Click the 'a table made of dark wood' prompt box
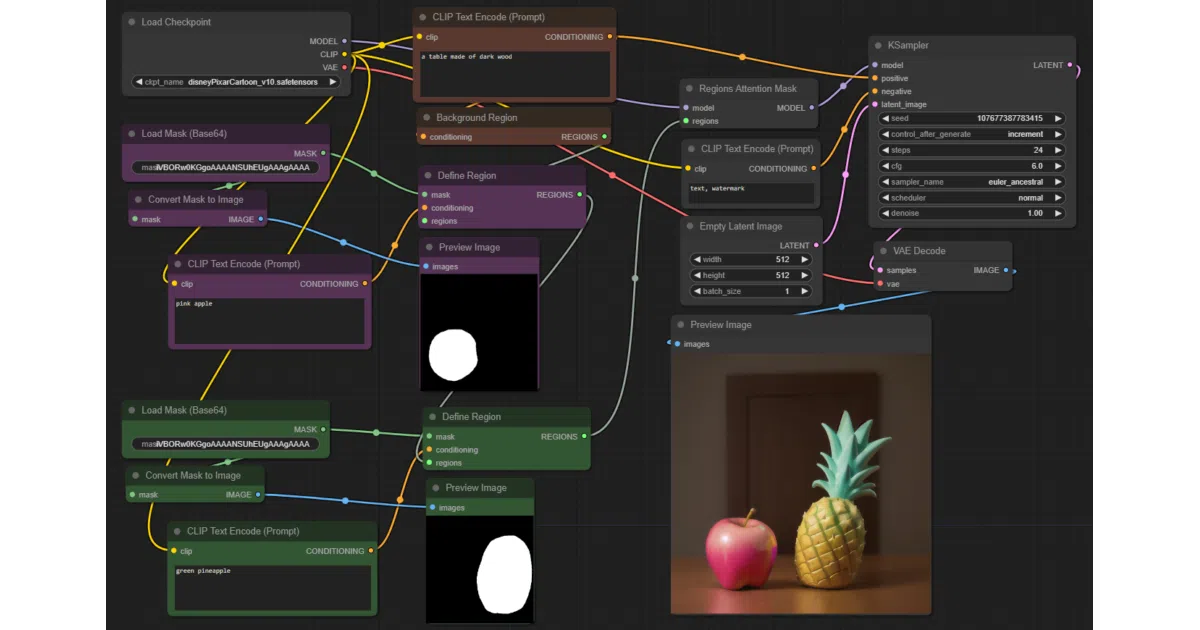This screenshot has height=630, width=1200. [513, 73]
